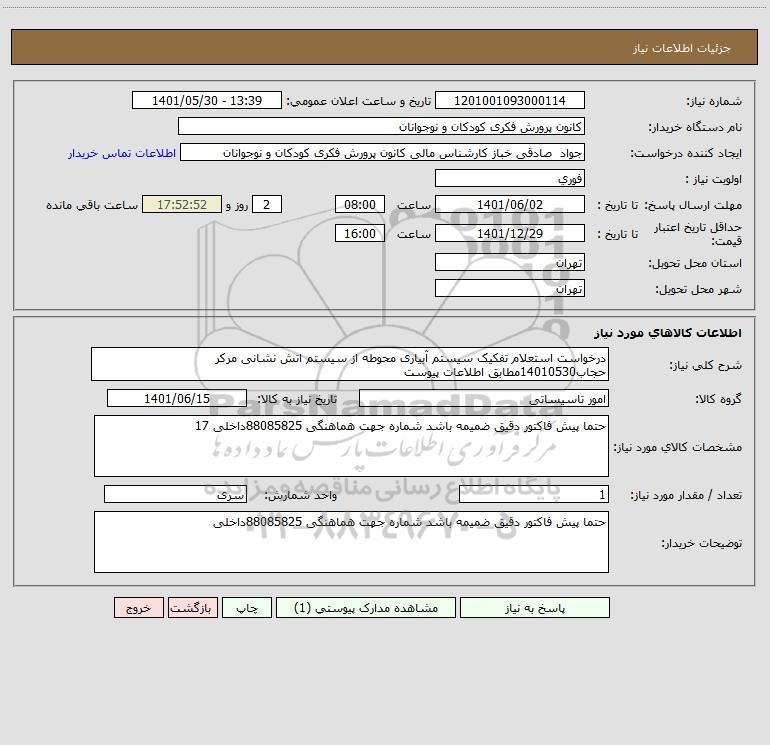Viewport: 770px width, 745px height.
Task: Click buyer organization name field
Action: (x=381, y=126)
